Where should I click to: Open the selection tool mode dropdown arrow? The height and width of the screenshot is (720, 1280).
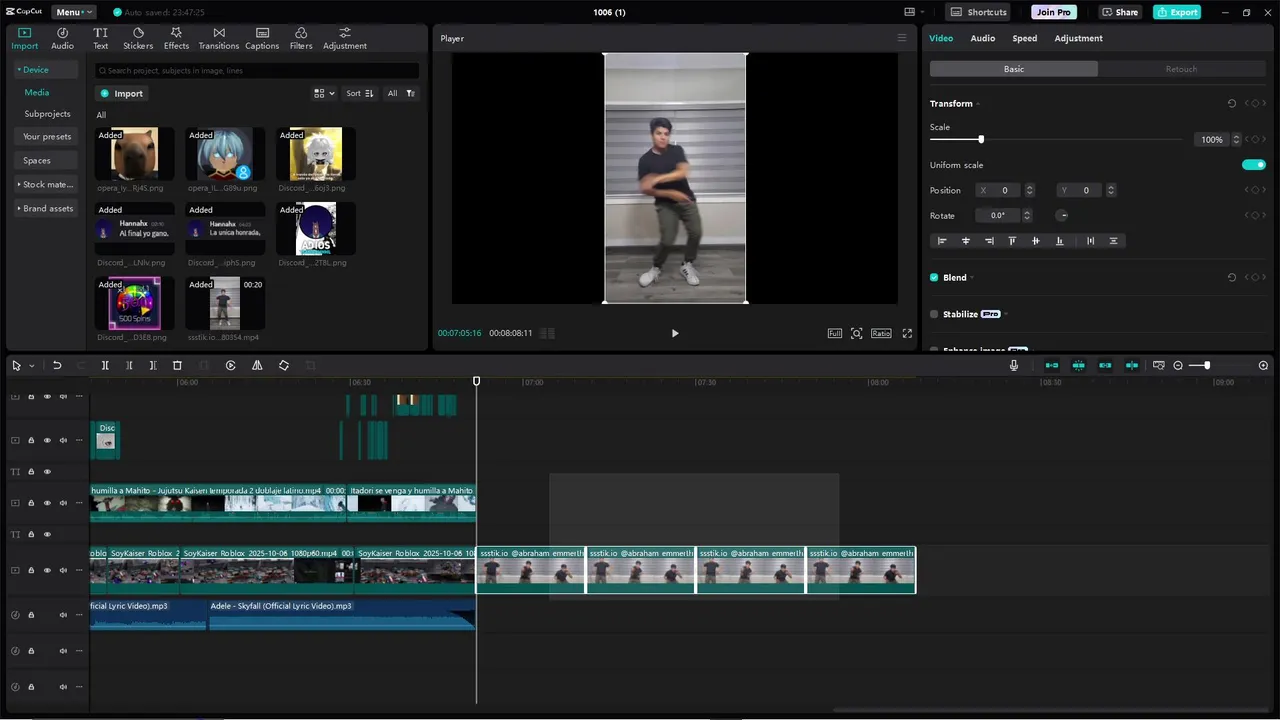click(32, 366)
